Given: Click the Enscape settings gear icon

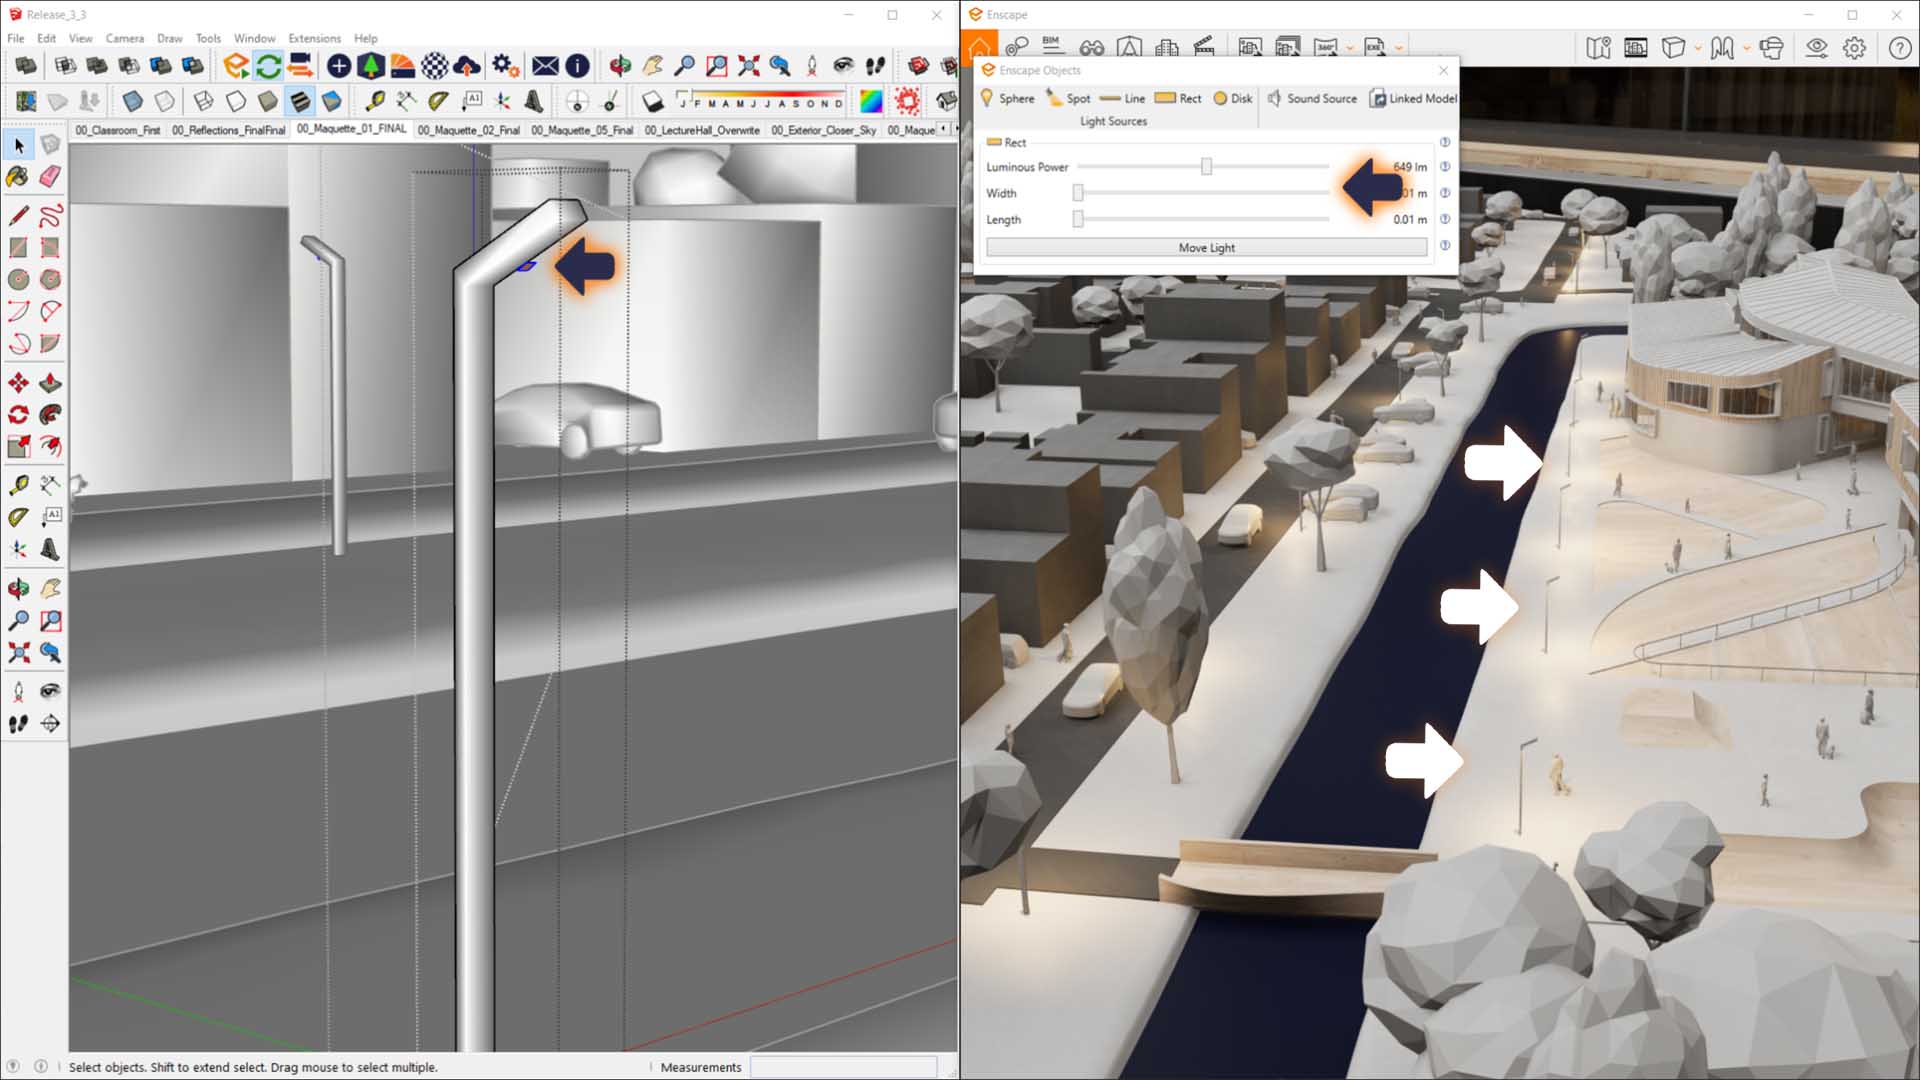Looking at the screenshot, I should pyautogui.click(x=1854, y=47).
